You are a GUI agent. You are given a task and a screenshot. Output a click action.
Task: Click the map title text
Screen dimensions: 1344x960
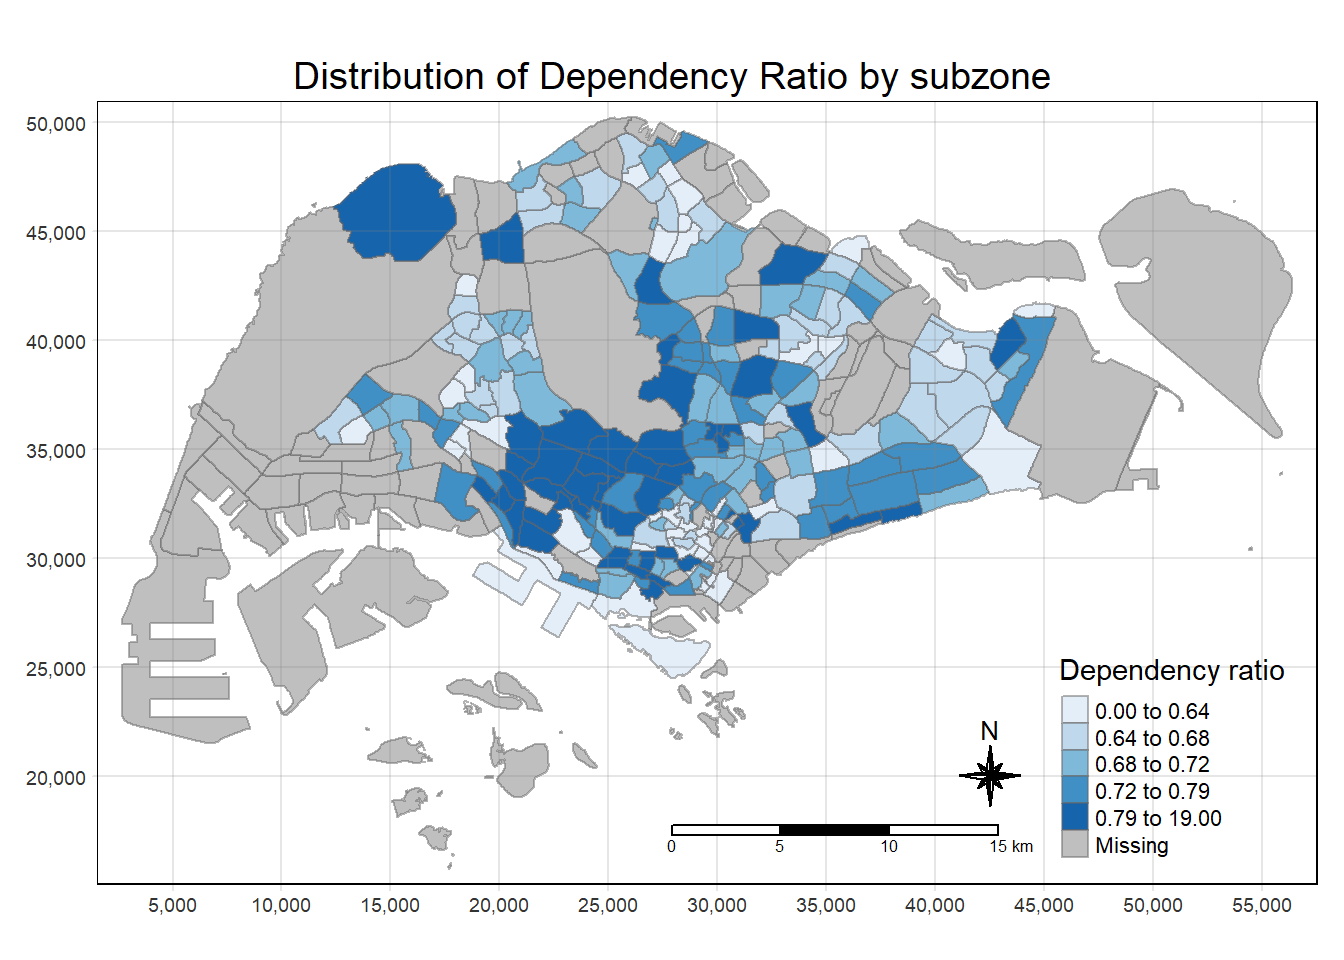pos(671,77)
